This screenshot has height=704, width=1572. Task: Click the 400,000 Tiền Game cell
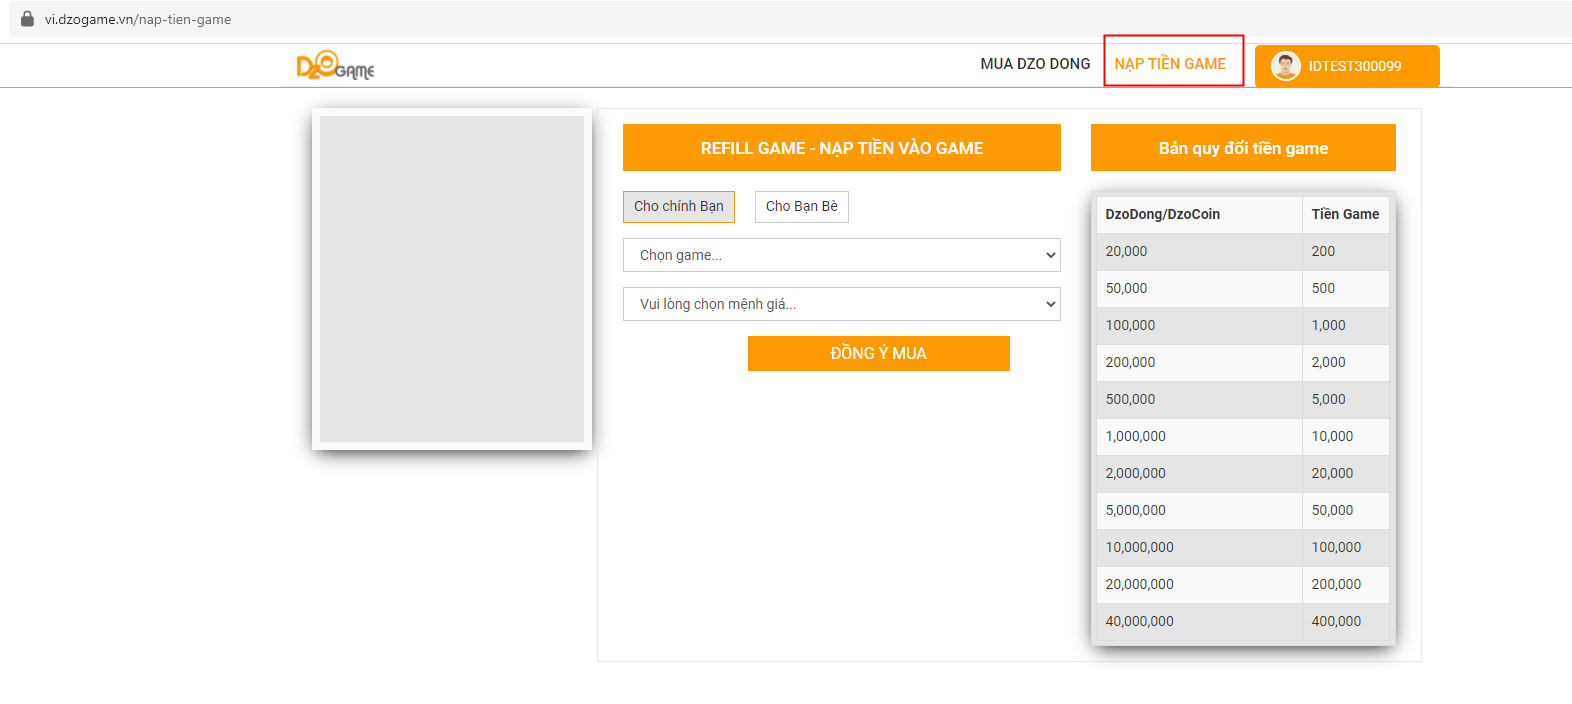1336,621
